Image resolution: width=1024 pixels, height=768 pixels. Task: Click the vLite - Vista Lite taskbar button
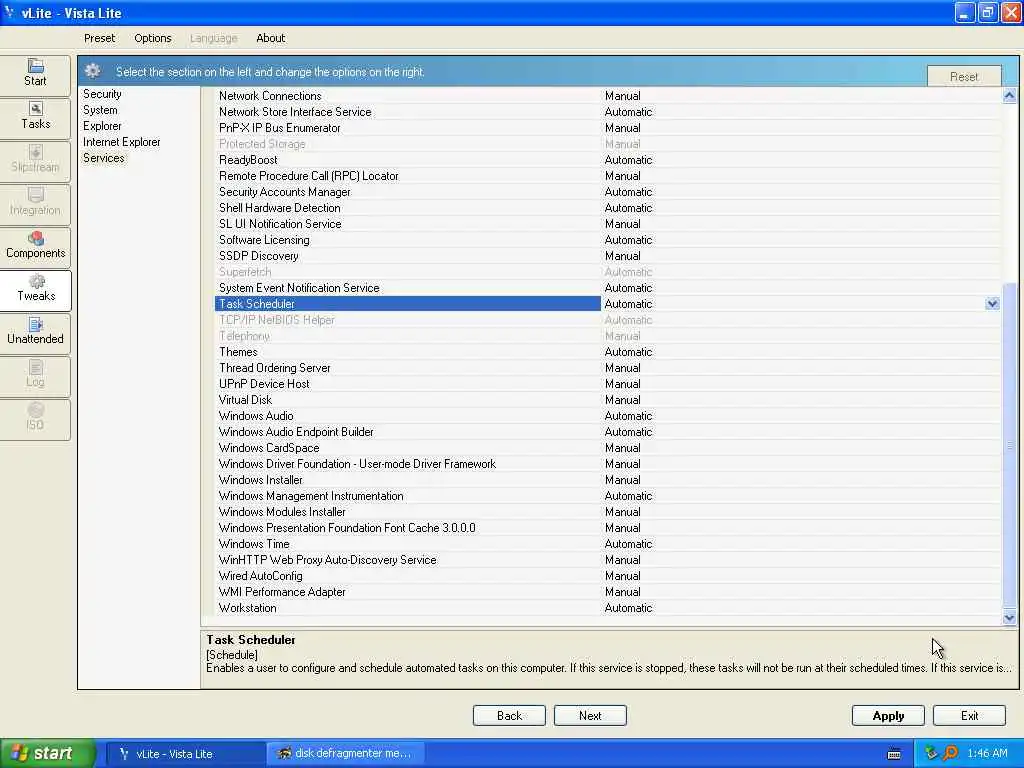[185, 753]
